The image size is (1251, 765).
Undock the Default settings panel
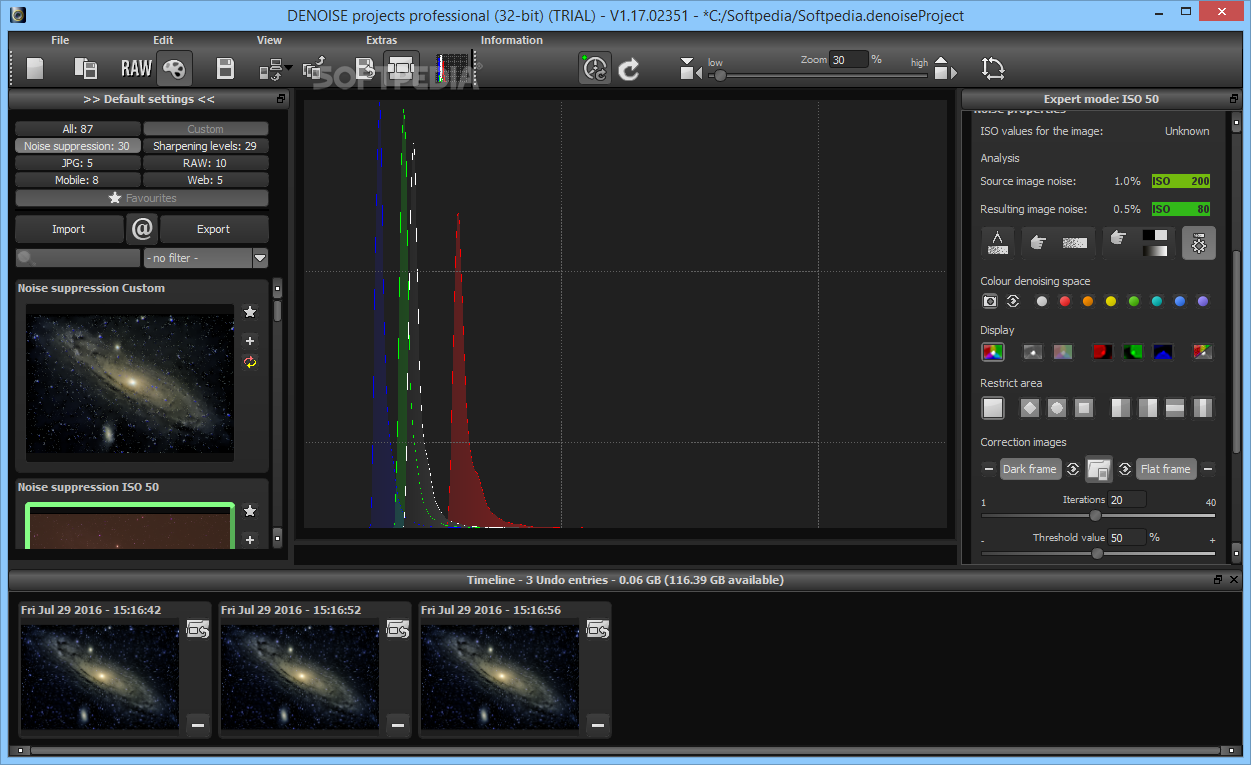[282, 99]
